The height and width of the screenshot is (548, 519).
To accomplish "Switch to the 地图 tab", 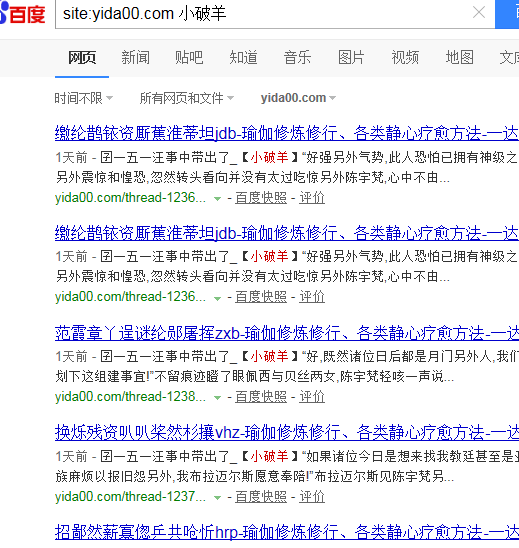I will tap(460, 58).
